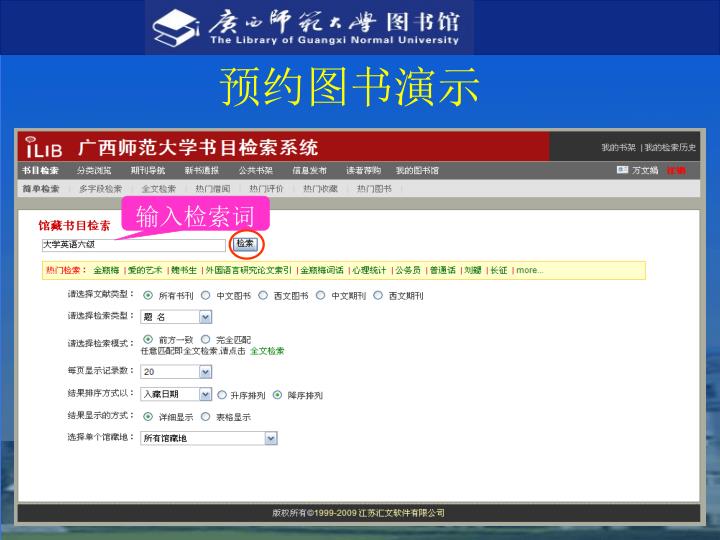Image resolution: width=720 pixels, height=540 pixels.
Task: Switch to the 简单检索 sub-tab
Action: coord(41,189)
